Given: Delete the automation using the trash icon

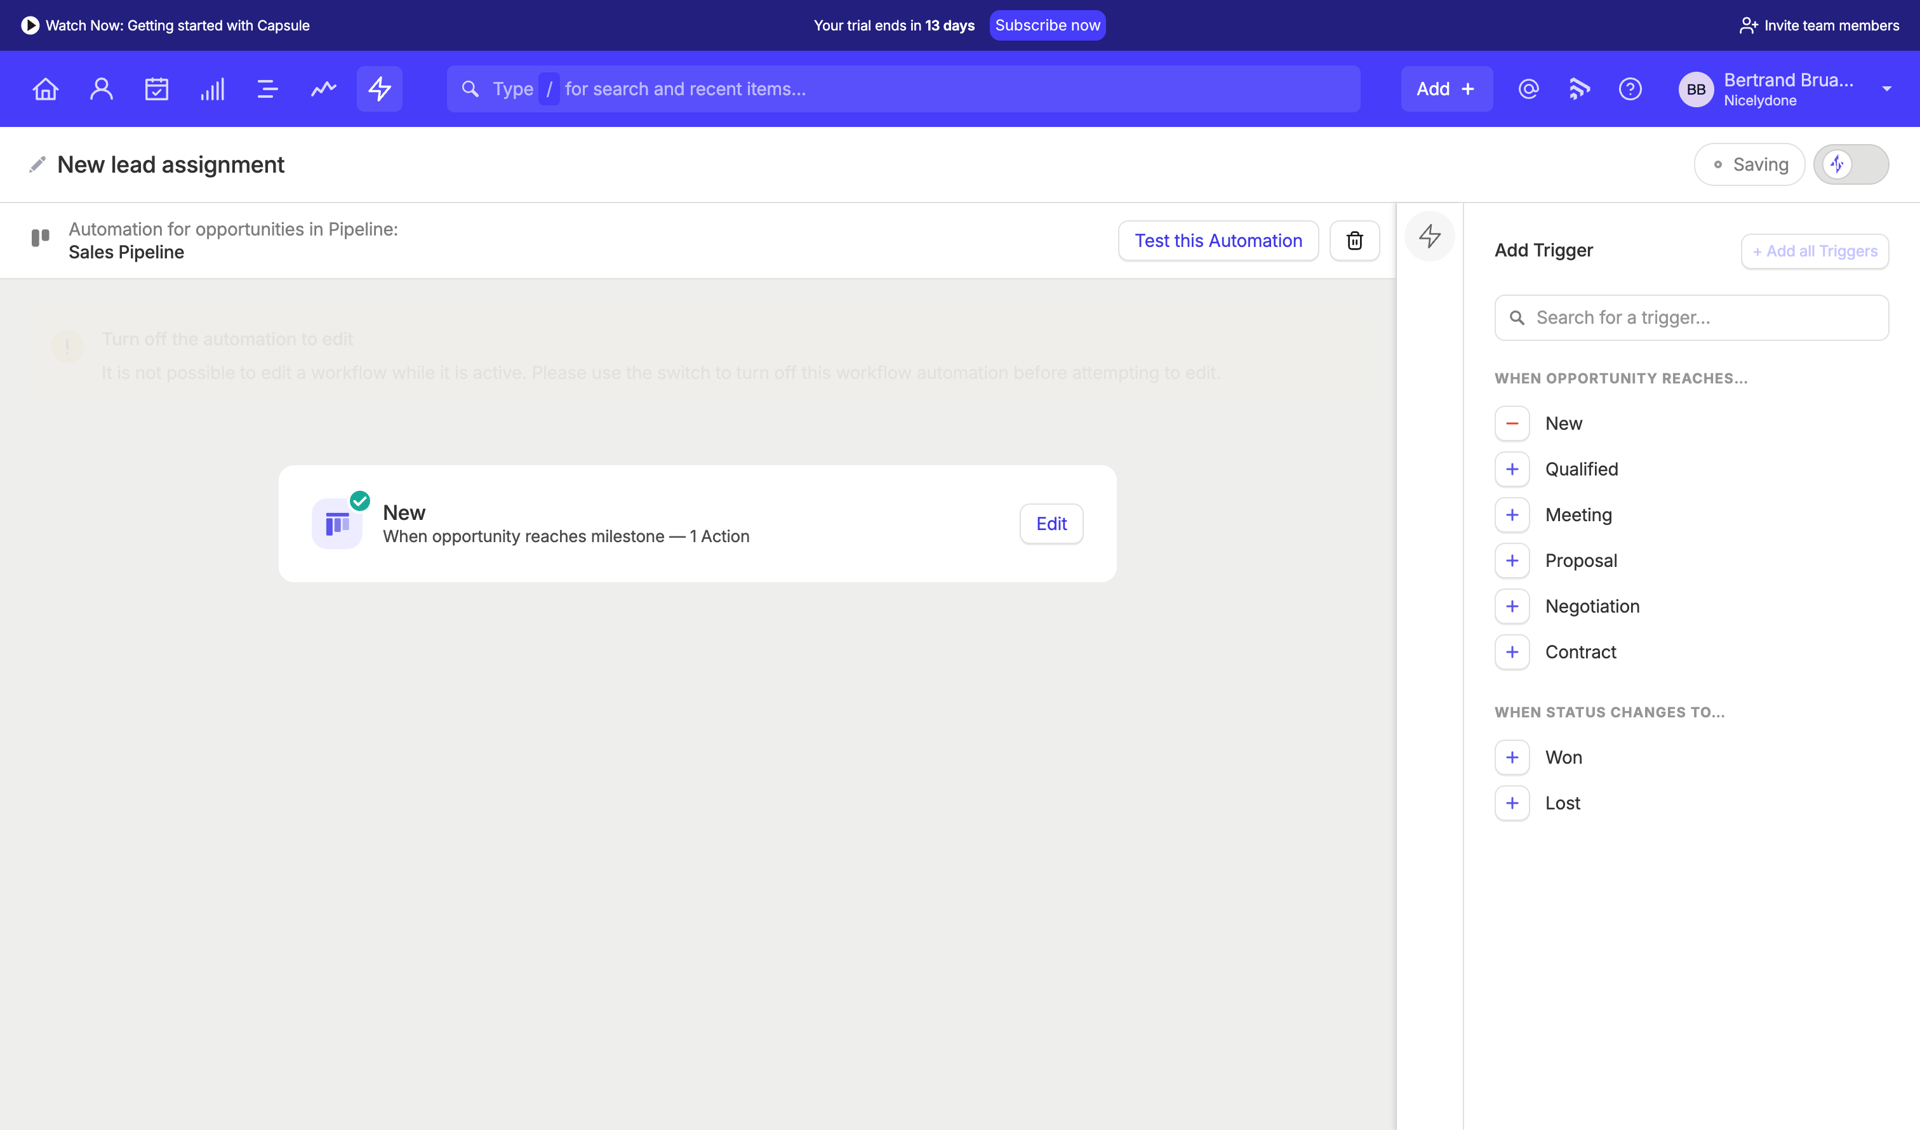Looking at the screenshot, I should [x=1354, y=240].
